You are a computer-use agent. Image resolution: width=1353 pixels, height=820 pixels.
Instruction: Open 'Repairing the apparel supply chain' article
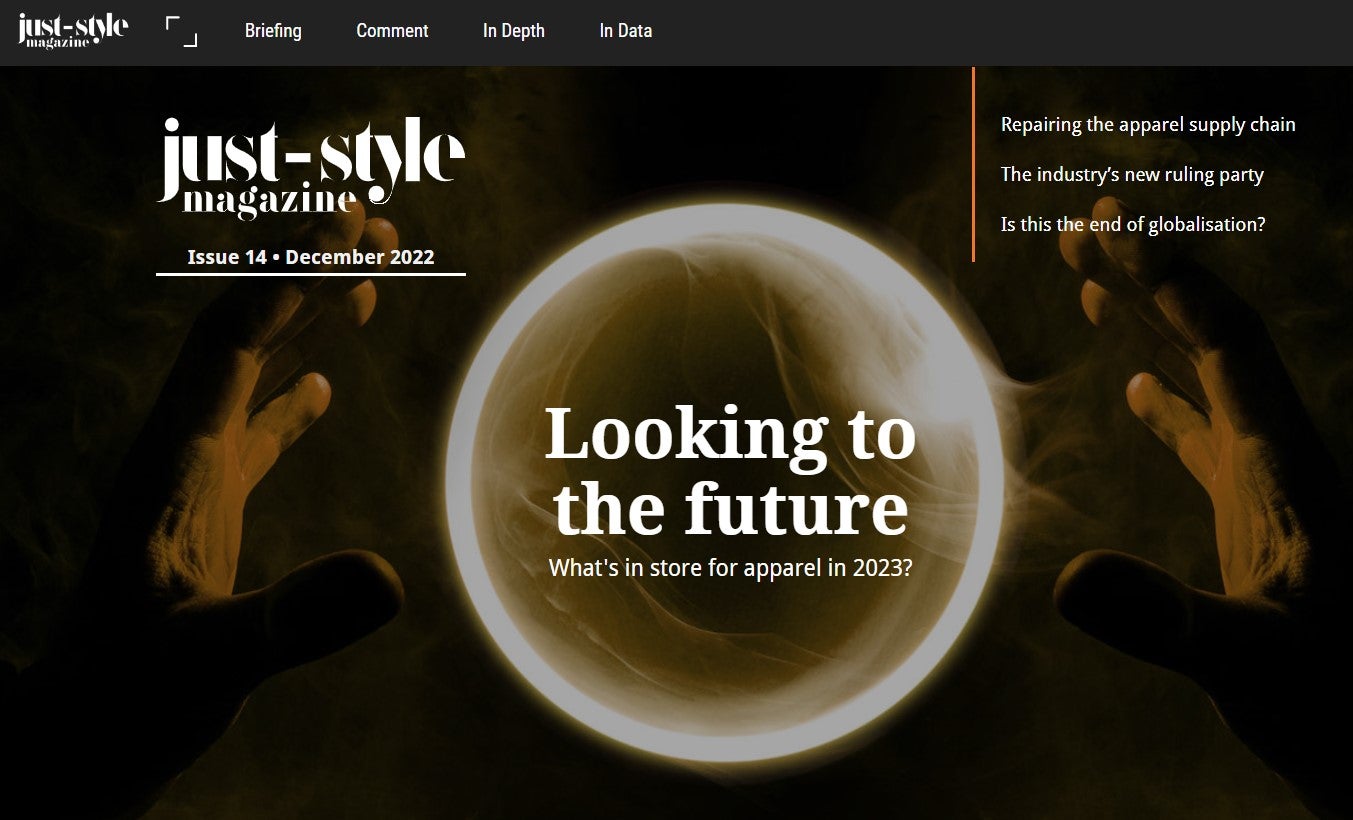click(1148, 125)
